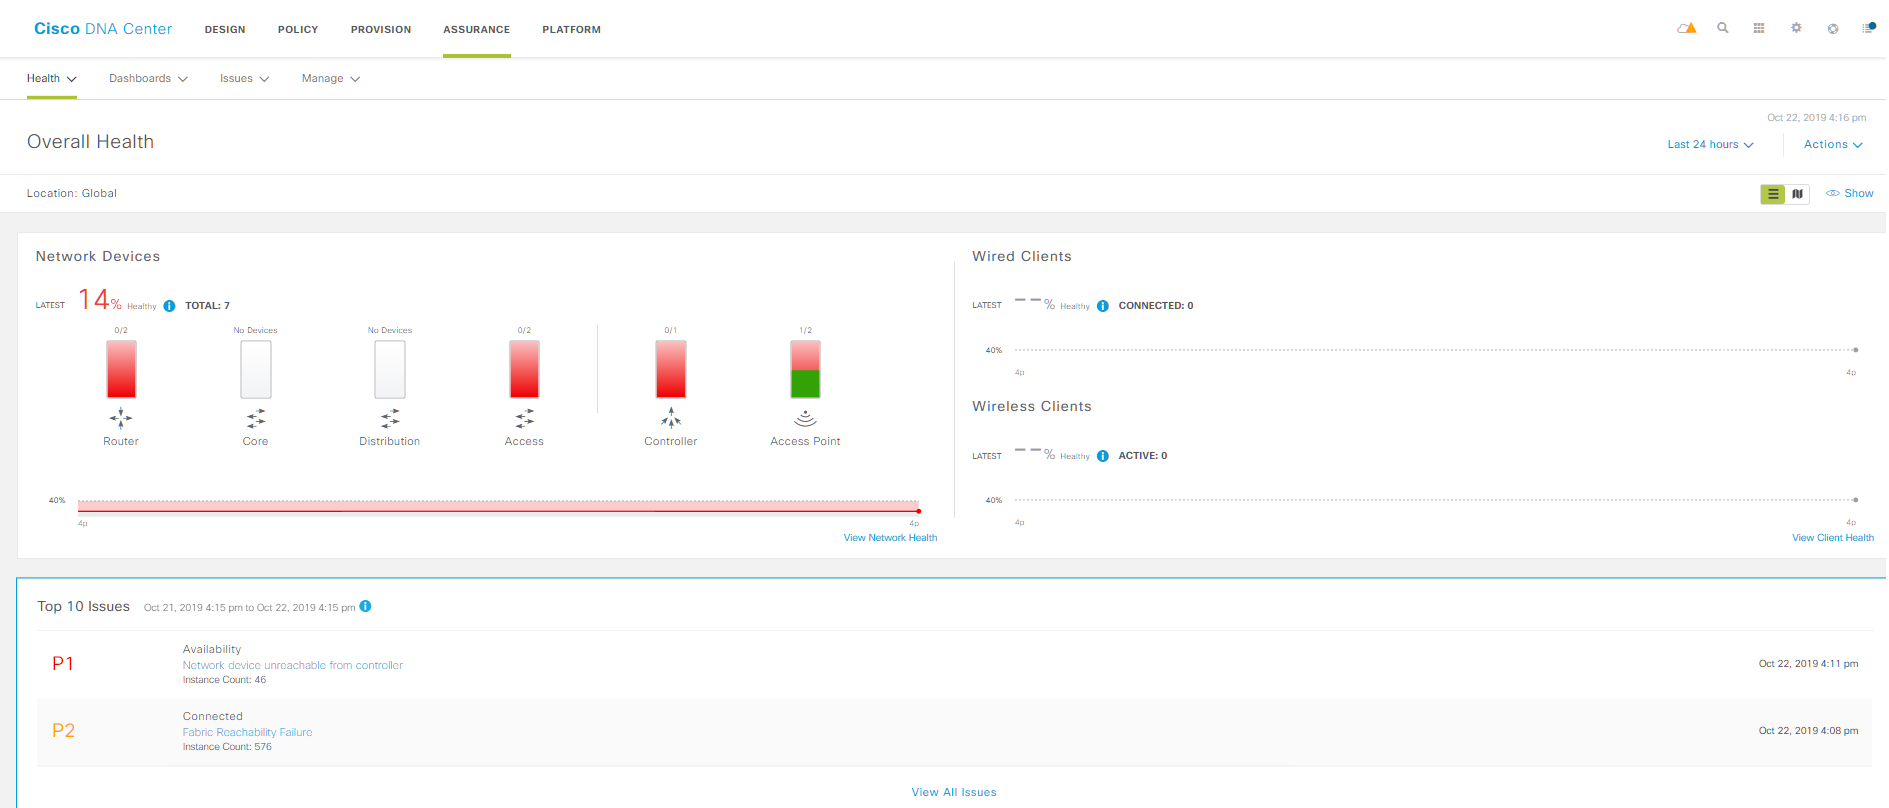The height and width of the screenshot is (808, 1889).
Task: Click the P1 priority label
Action: tap(63, 664)
